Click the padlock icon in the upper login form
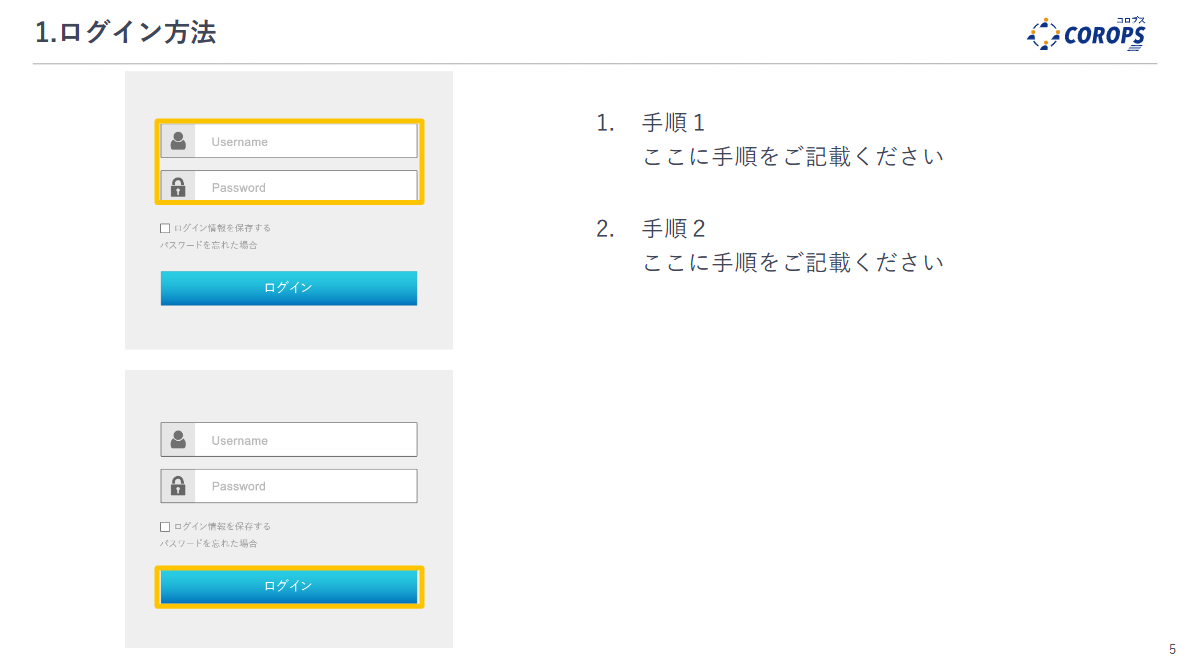Image resolution: width=1189 pixels, height=663 pixels. pyautogui.click(x=178, y=187)
